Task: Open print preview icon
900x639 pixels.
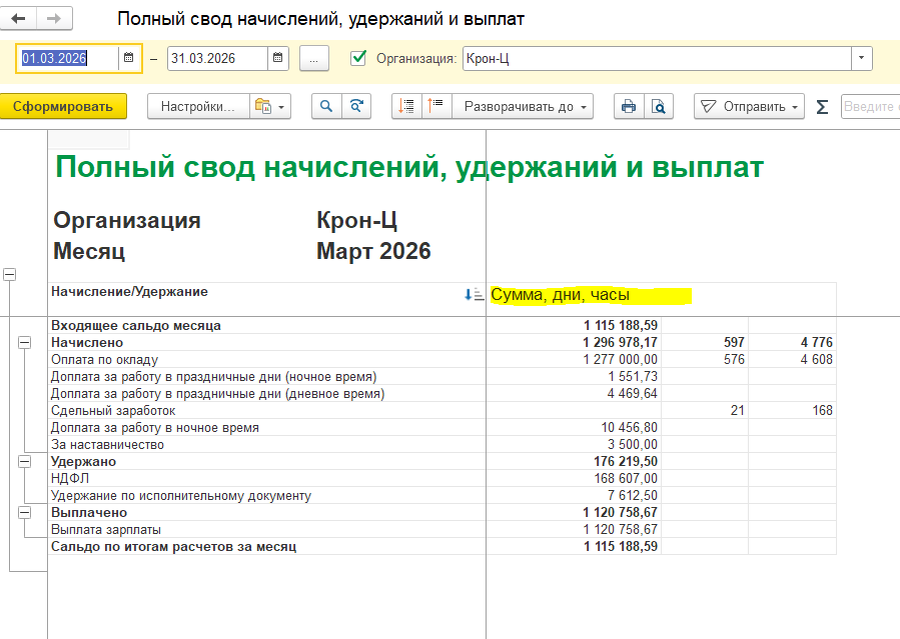Action: pos(658,107)
